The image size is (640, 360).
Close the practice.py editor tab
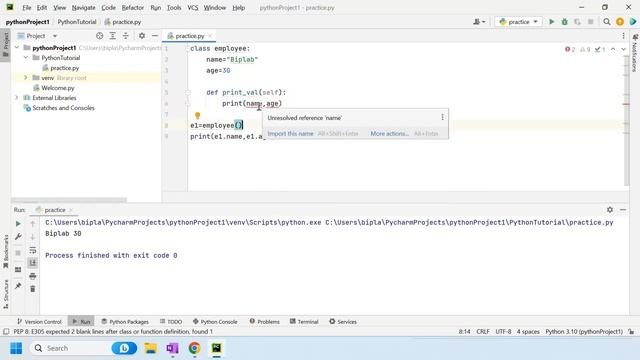pyautogui.click(x=210, y=36)
